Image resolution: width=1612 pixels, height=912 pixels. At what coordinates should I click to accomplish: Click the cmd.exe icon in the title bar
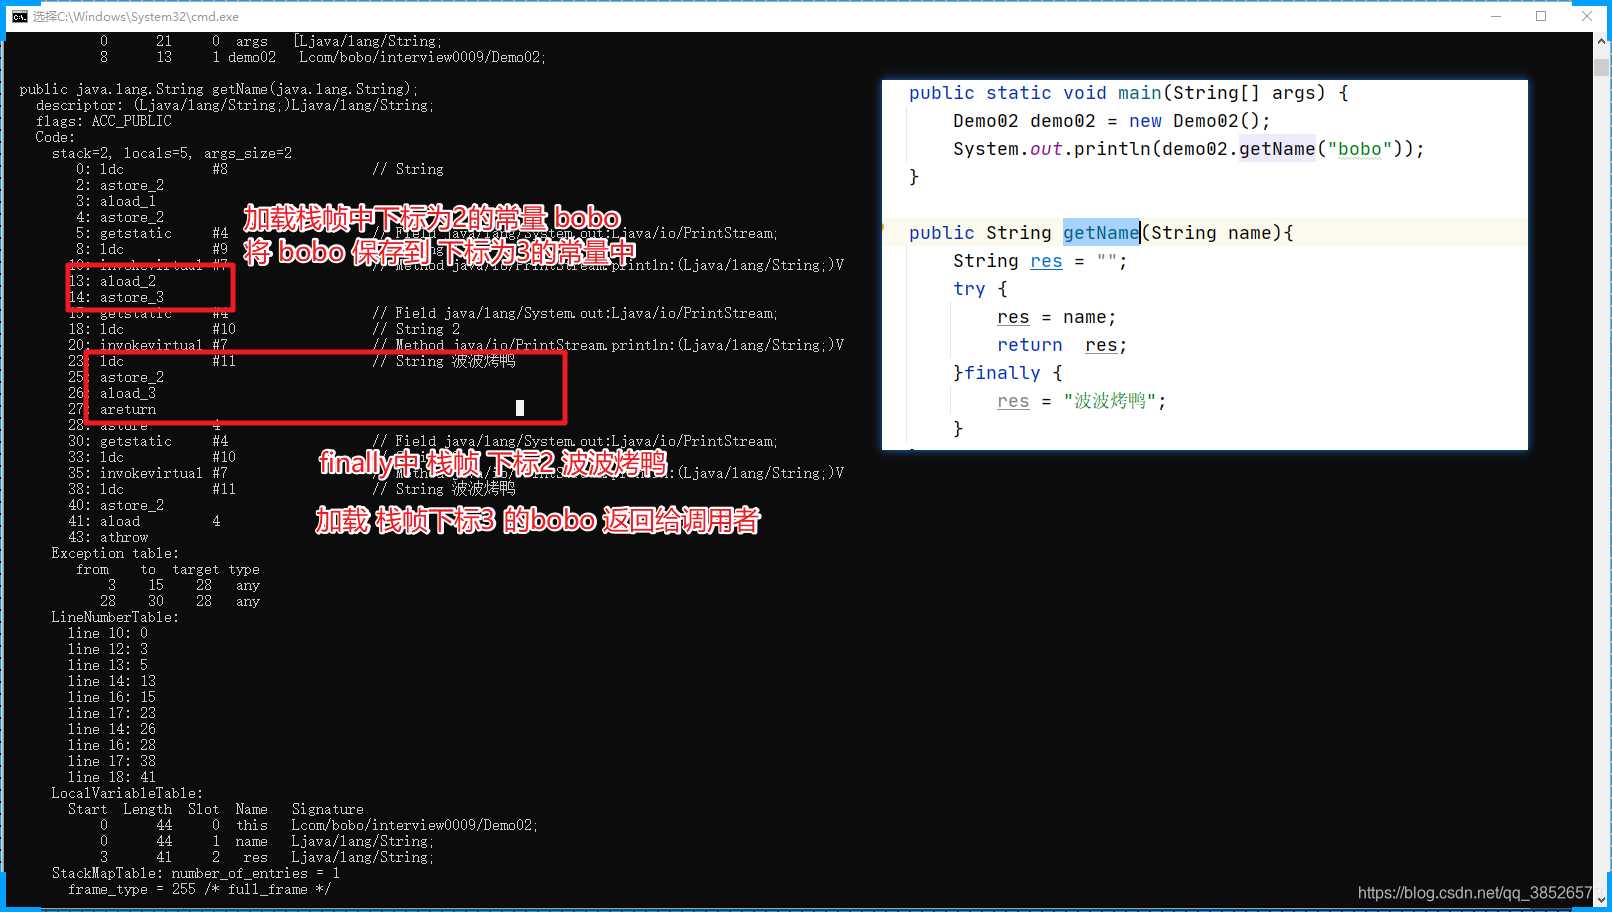[19, 16]
